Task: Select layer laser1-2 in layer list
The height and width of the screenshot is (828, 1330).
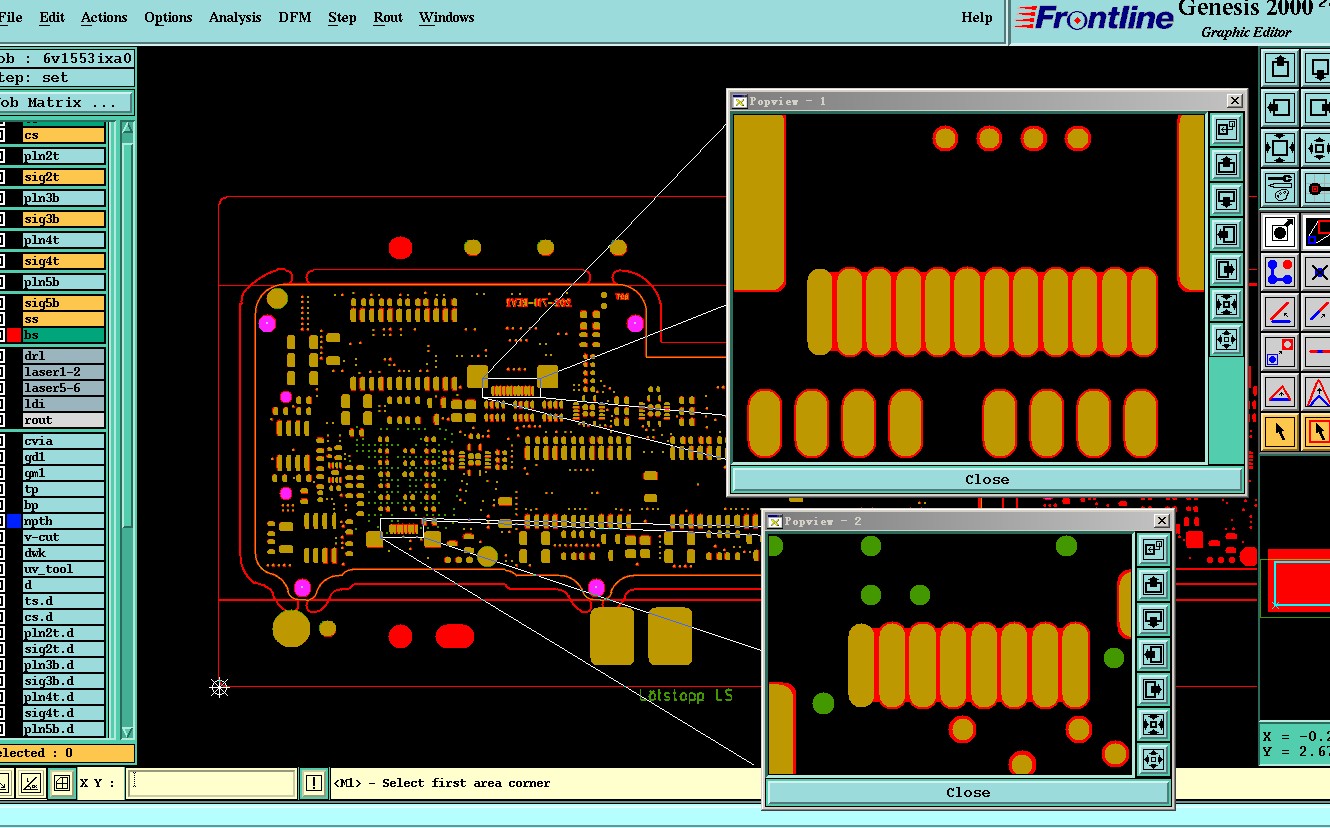Action: [x=64, y=372]
